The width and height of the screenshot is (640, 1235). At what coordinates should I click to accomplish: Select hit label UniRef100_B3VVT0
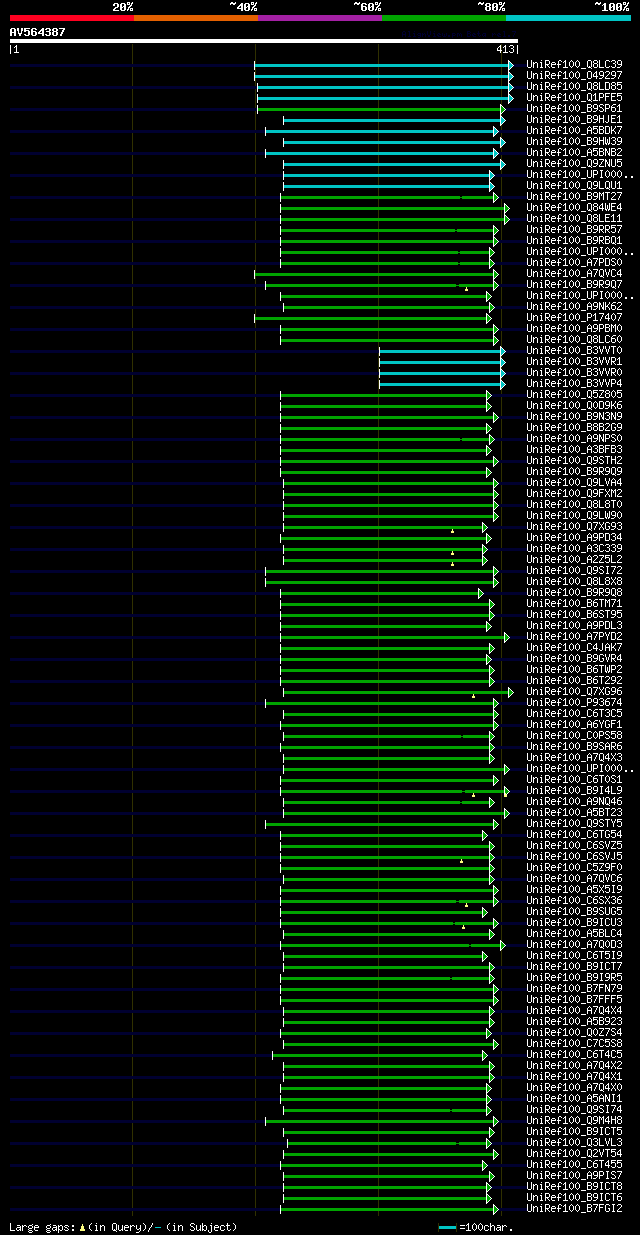tap(575, 350)
